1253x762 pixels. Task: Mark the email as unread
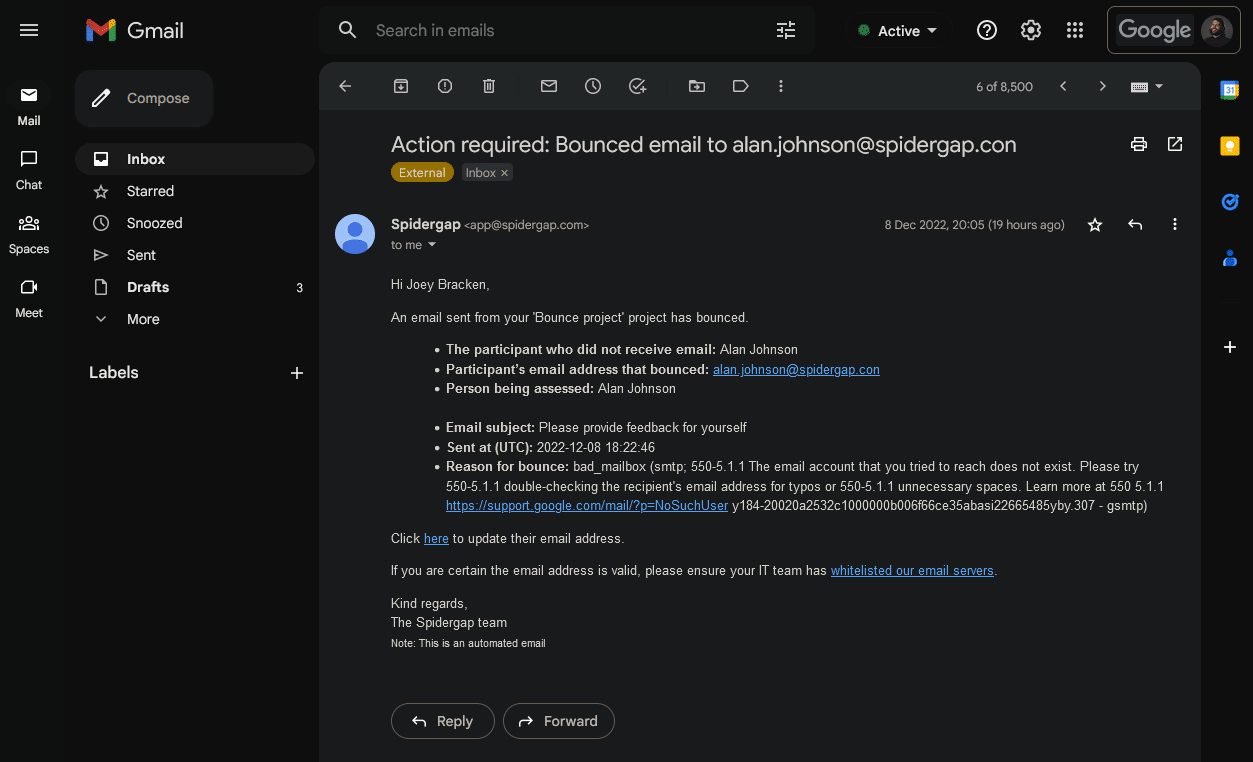548,86
